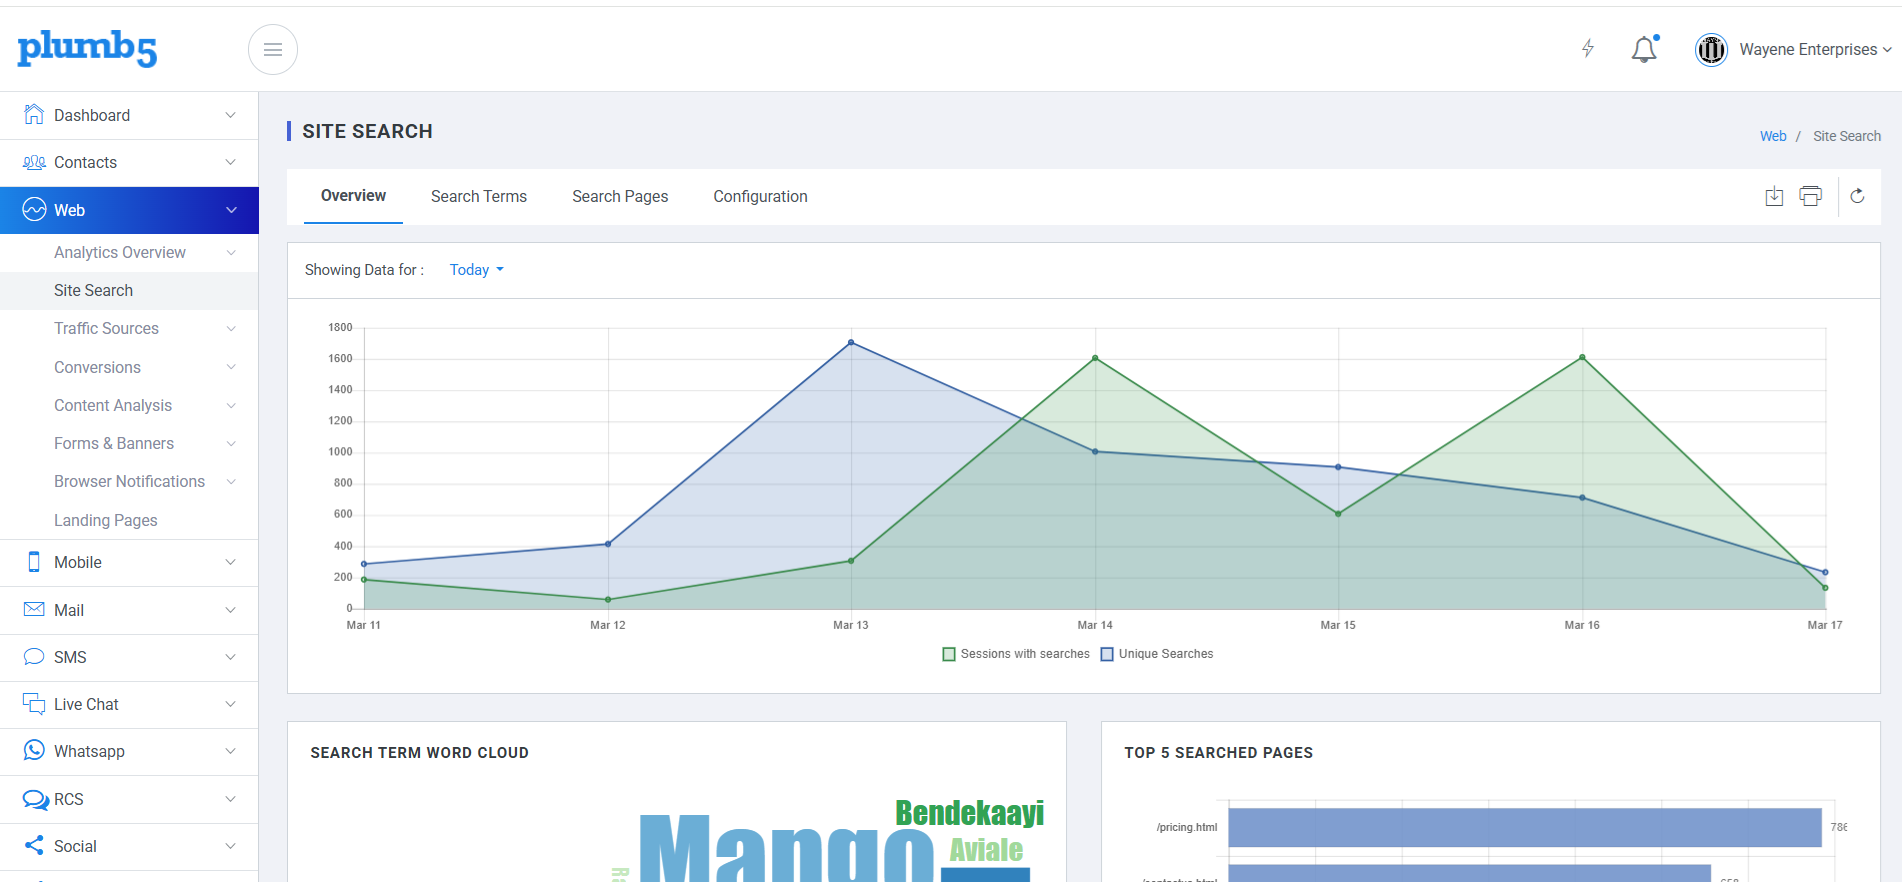Image resolution: width=1902 pixels, height=882 pixels.
Task: Open the Today date range dropdown
Action: pos(476,270)
